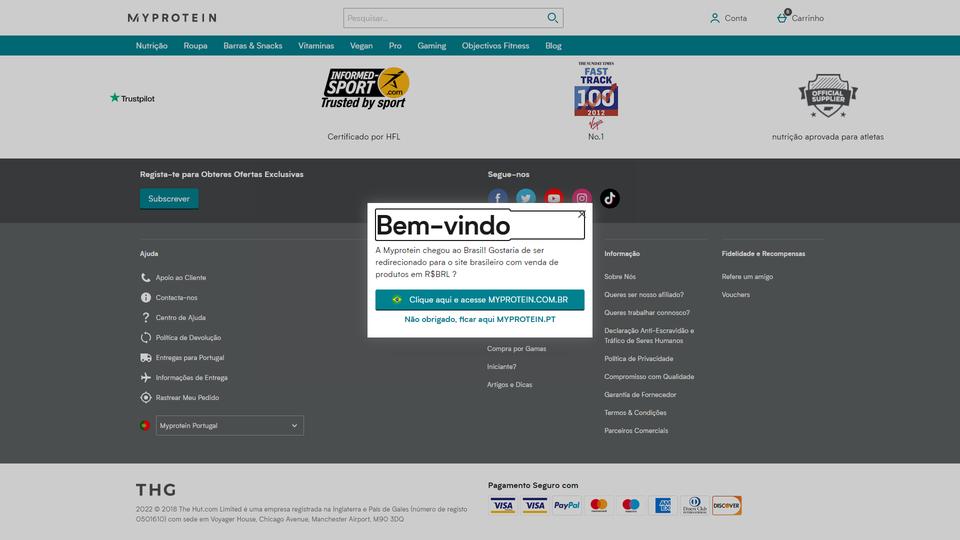Screen dimensions: 960x540
Task: Click the Discover payment icon
Action: [727, 506]
